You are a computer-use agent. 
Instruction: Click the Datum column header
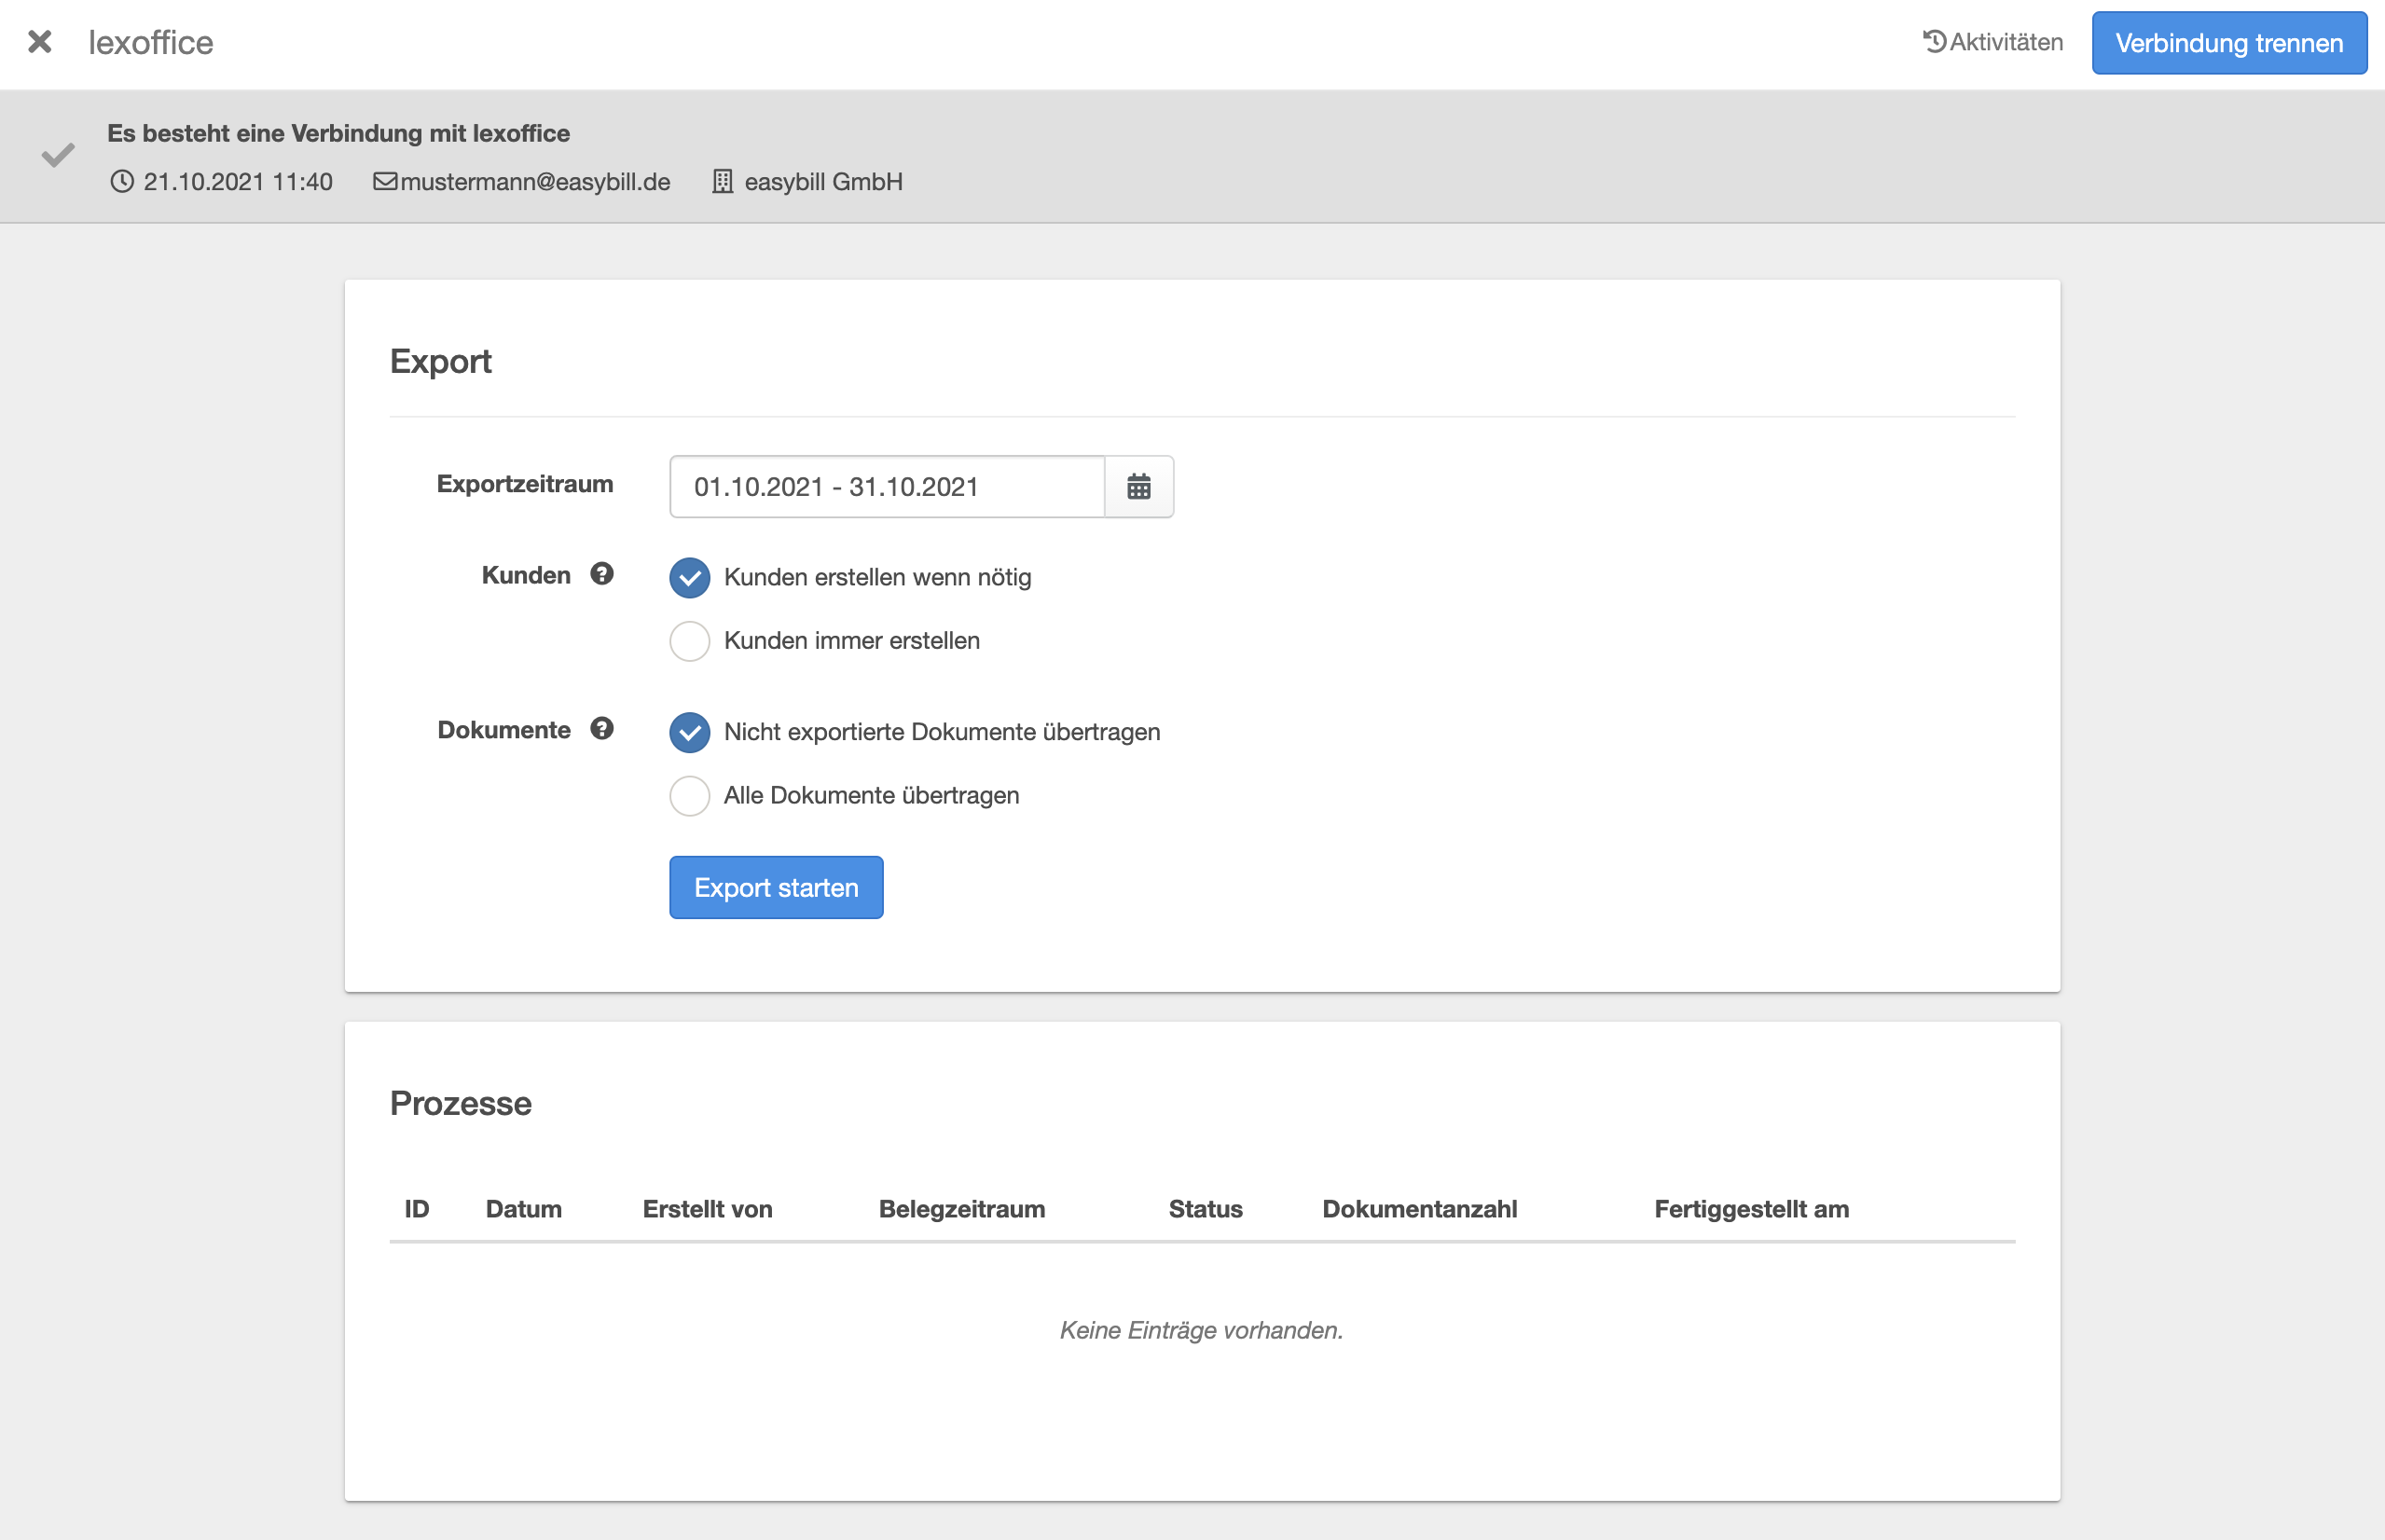tap(523, 1209)
